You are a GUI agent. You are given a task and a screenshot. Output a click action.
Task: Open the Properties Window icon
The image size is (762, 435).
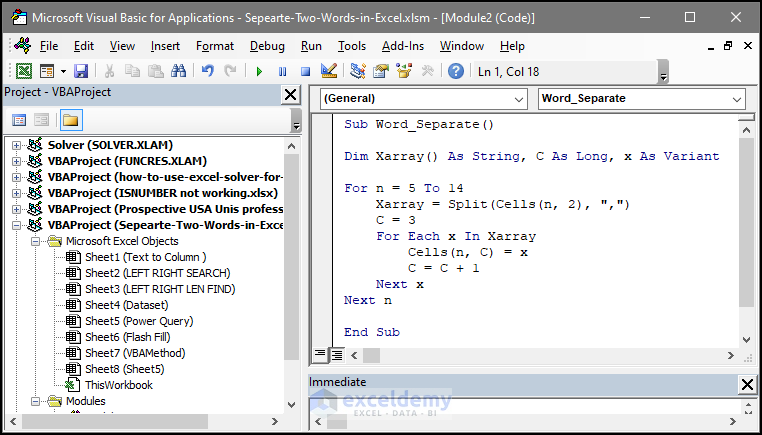click(x=381, y=72)
